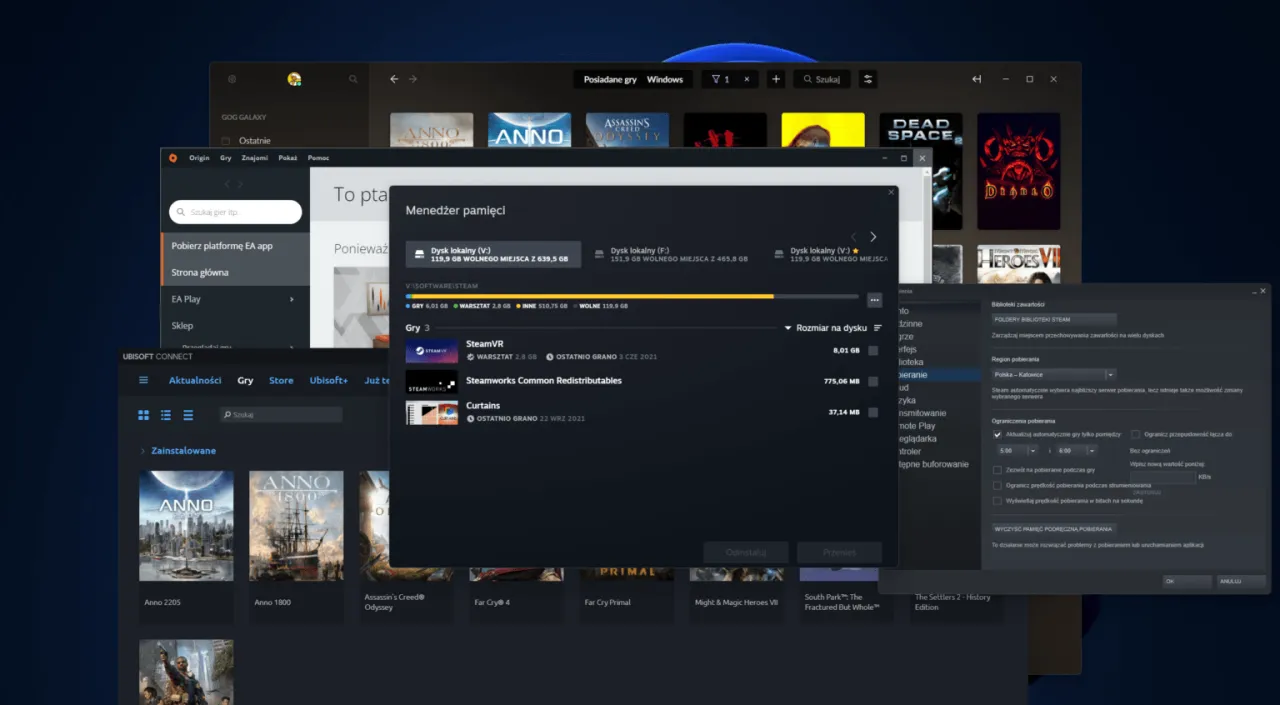Collapse the GOG Galaxy side panel arrow
Image resolution: width=1280 pixels, height=705 pixels.
(977, 79)
